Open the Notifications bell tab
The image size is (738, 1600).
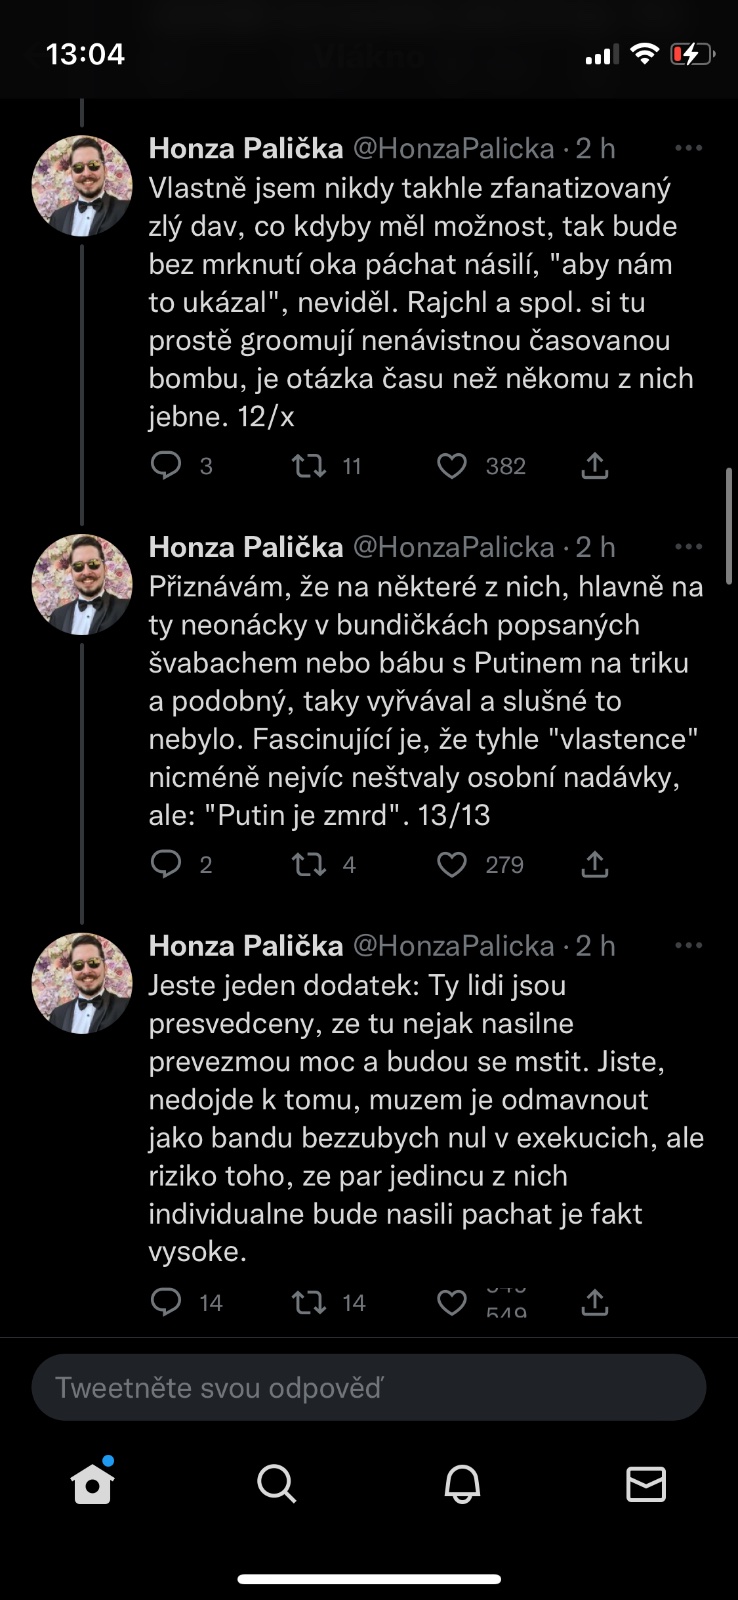[462, 1485]
